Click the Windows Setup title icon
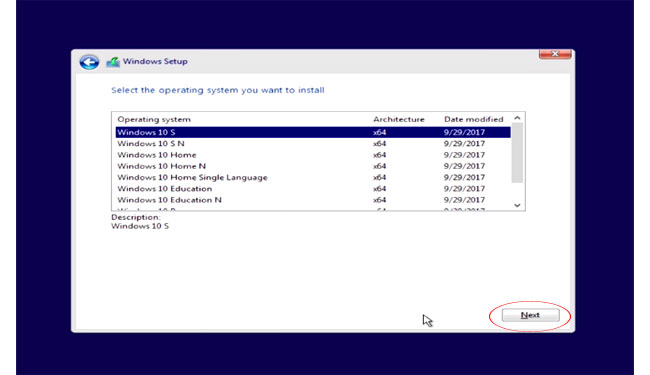 (x=113, y=62)
